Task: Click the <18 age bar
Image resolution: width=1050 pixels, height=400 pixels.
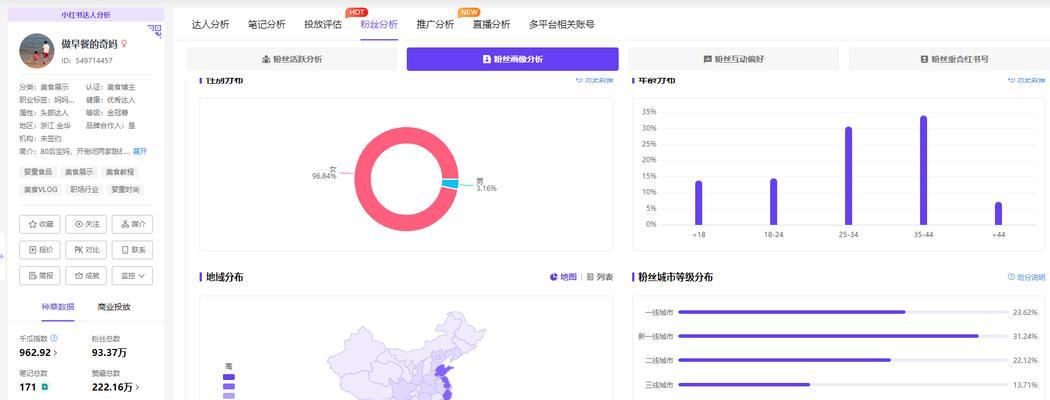Action: coord(698,203)
